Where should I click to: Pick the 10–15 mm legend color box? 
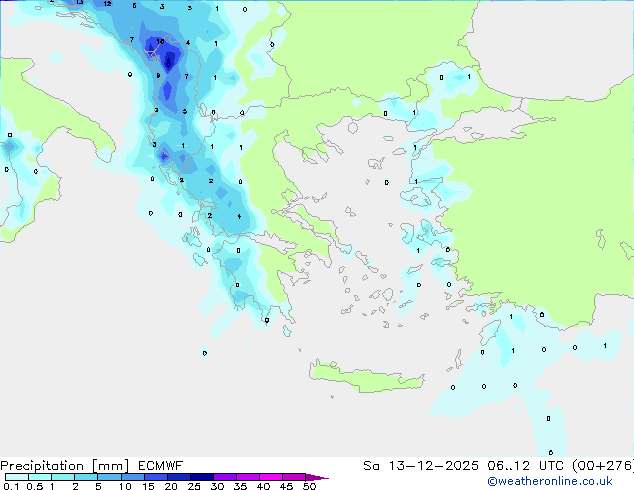tap(132, 477)
